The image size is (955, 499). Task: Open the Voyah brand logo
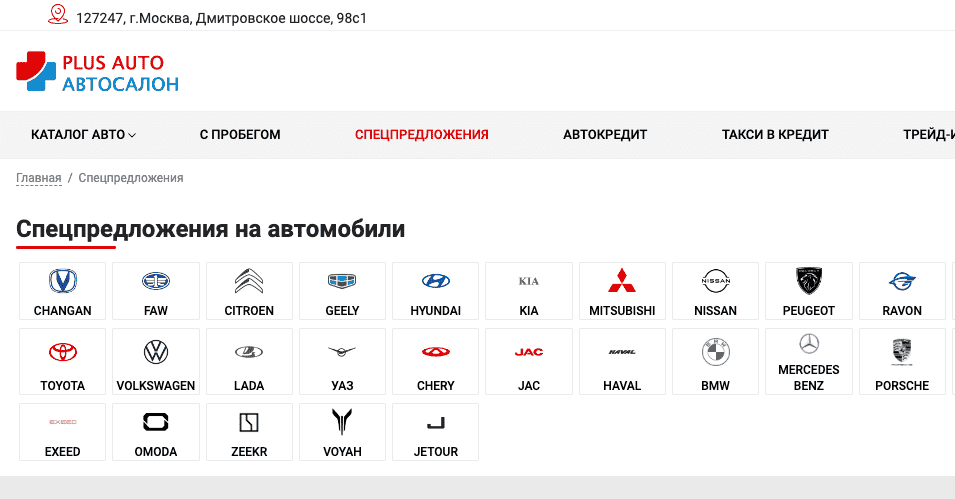click(x=343, y=422)
